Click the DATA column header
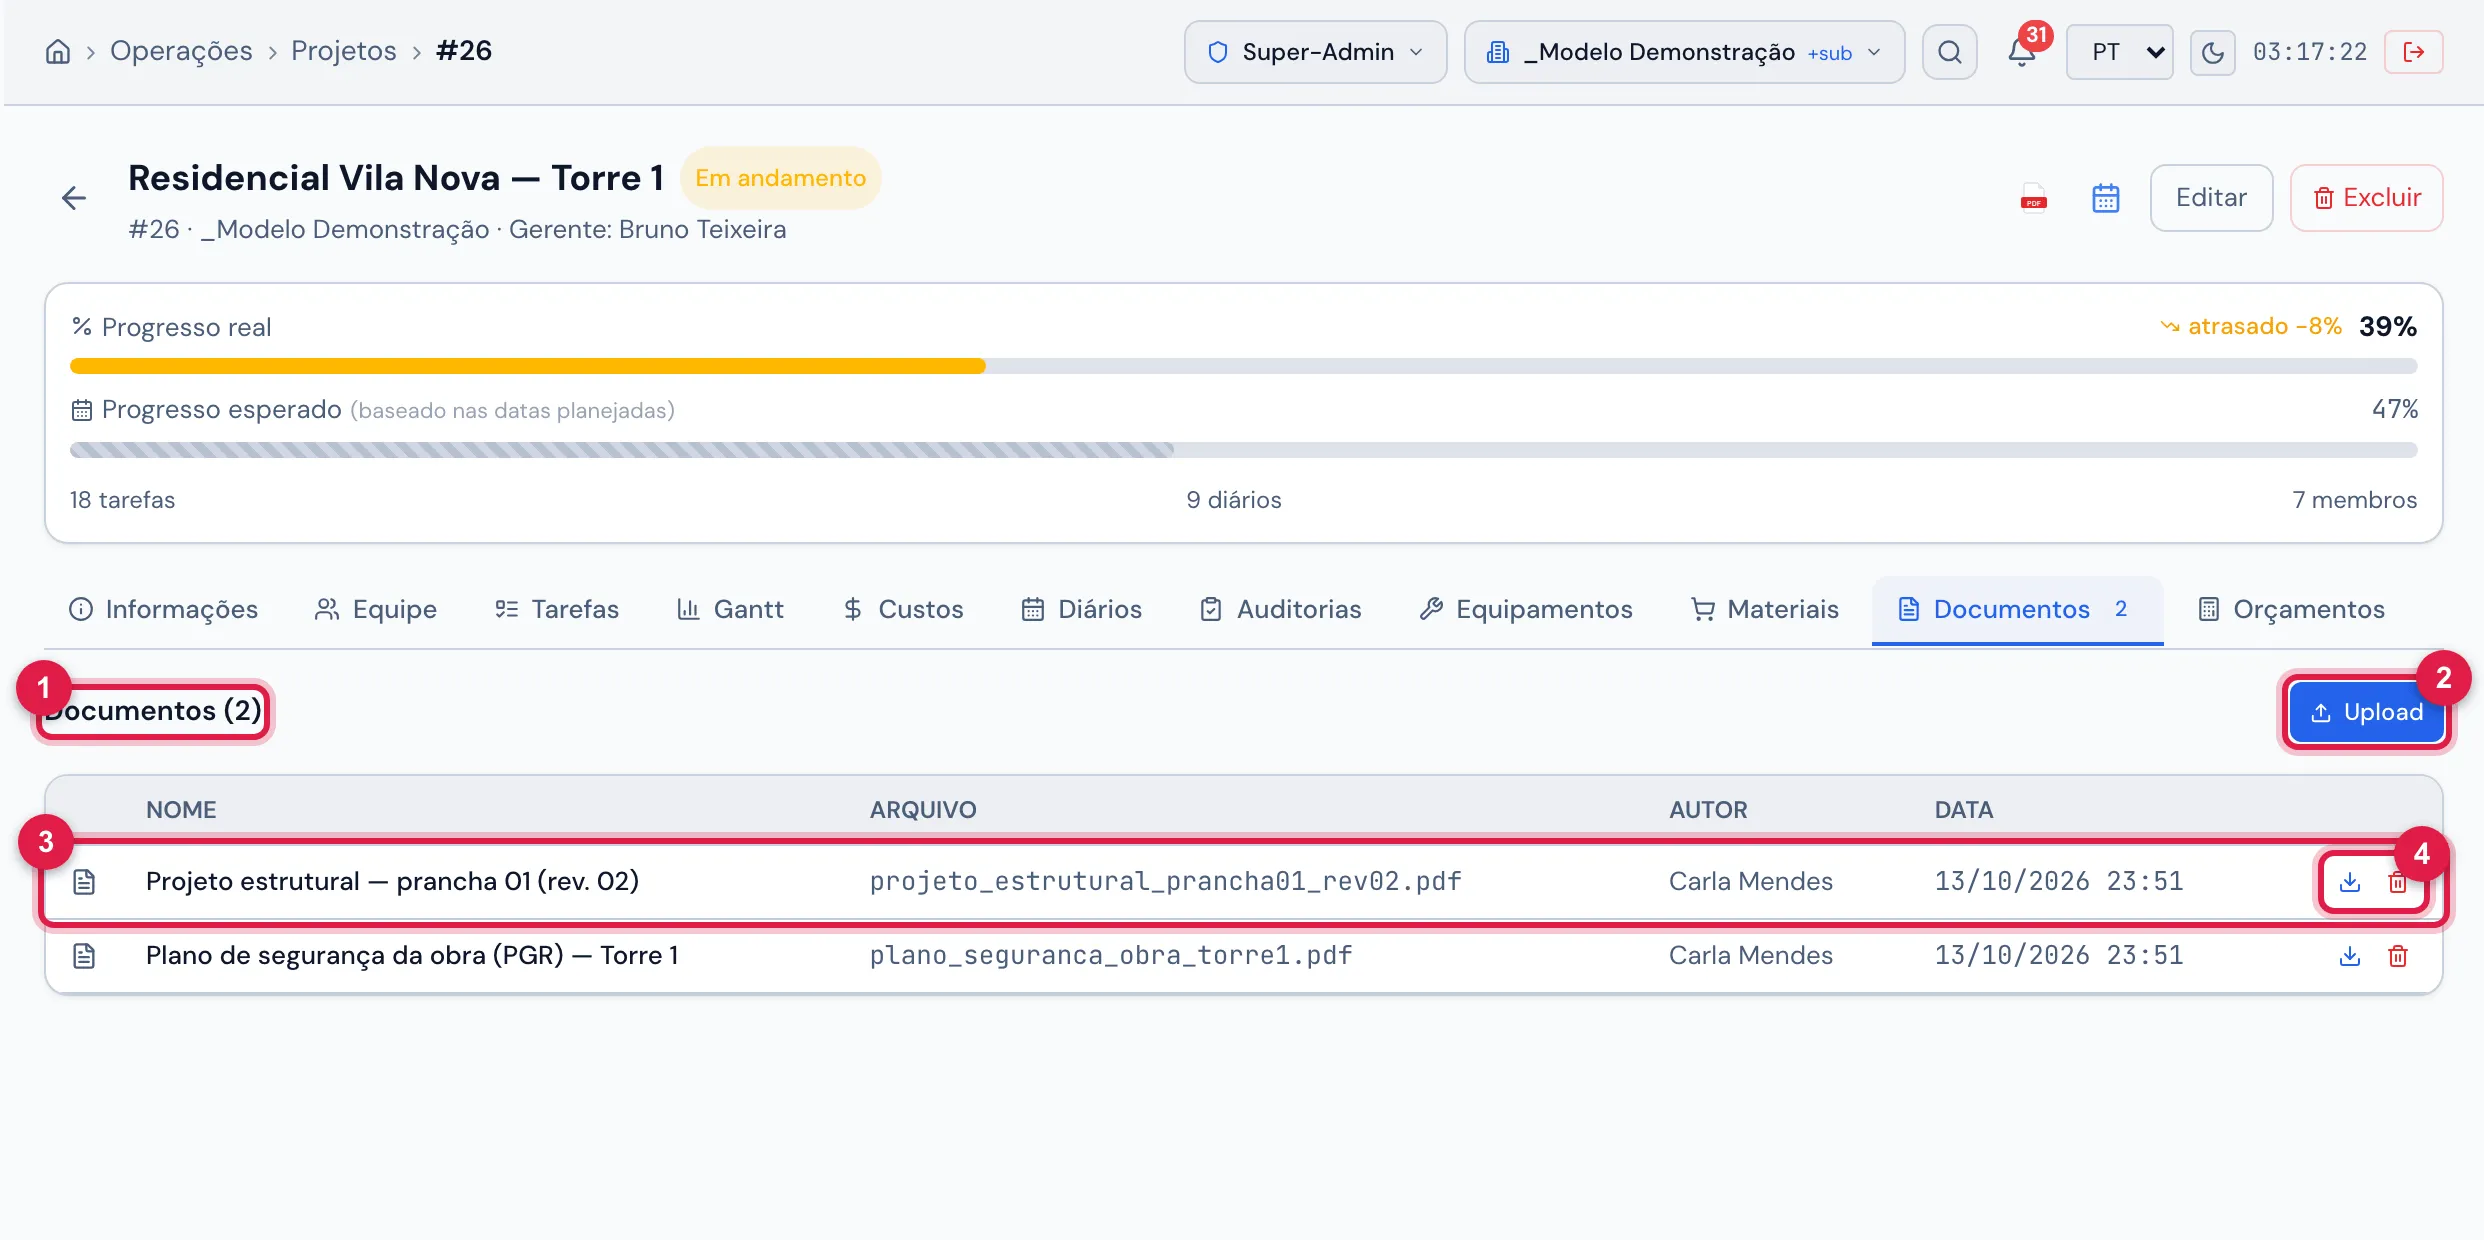The image size is (2484, 1240). (1963, 810)
